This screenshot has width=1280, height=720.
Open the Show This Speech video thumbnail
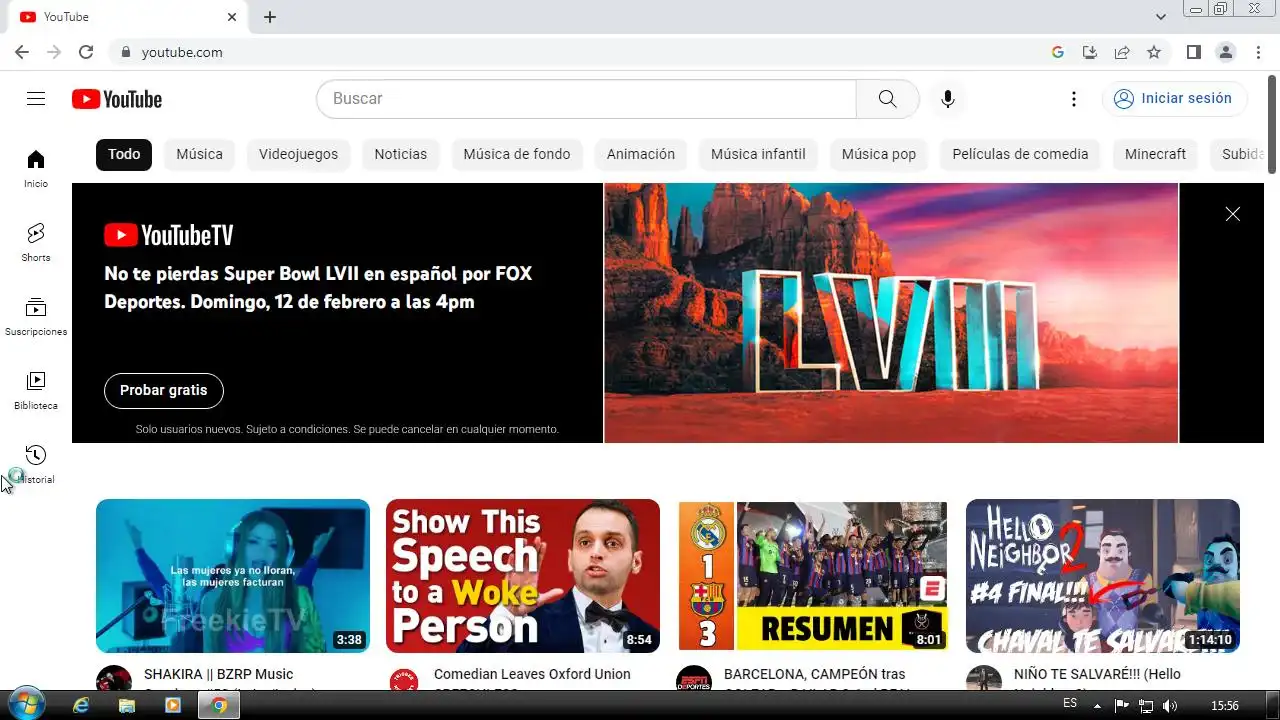(523, 576)
